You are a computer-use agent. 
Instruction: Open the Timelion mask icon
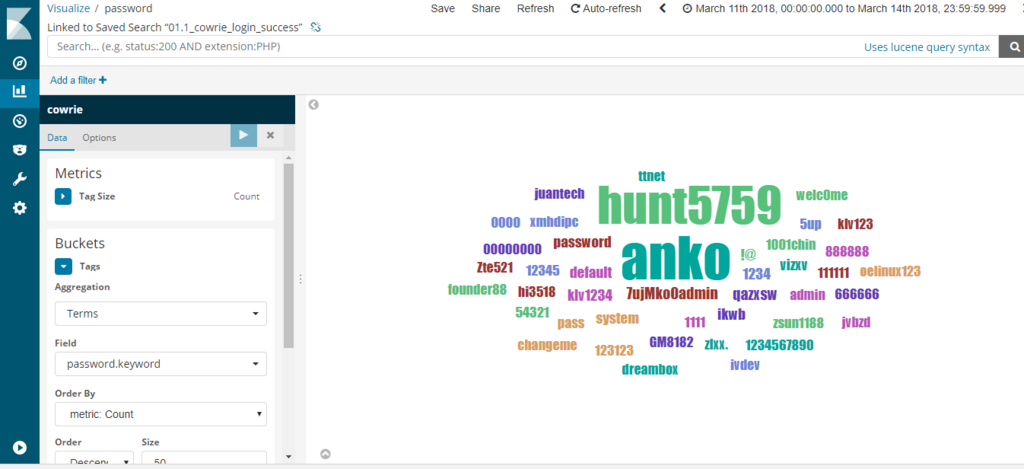[x=20, y=150]
